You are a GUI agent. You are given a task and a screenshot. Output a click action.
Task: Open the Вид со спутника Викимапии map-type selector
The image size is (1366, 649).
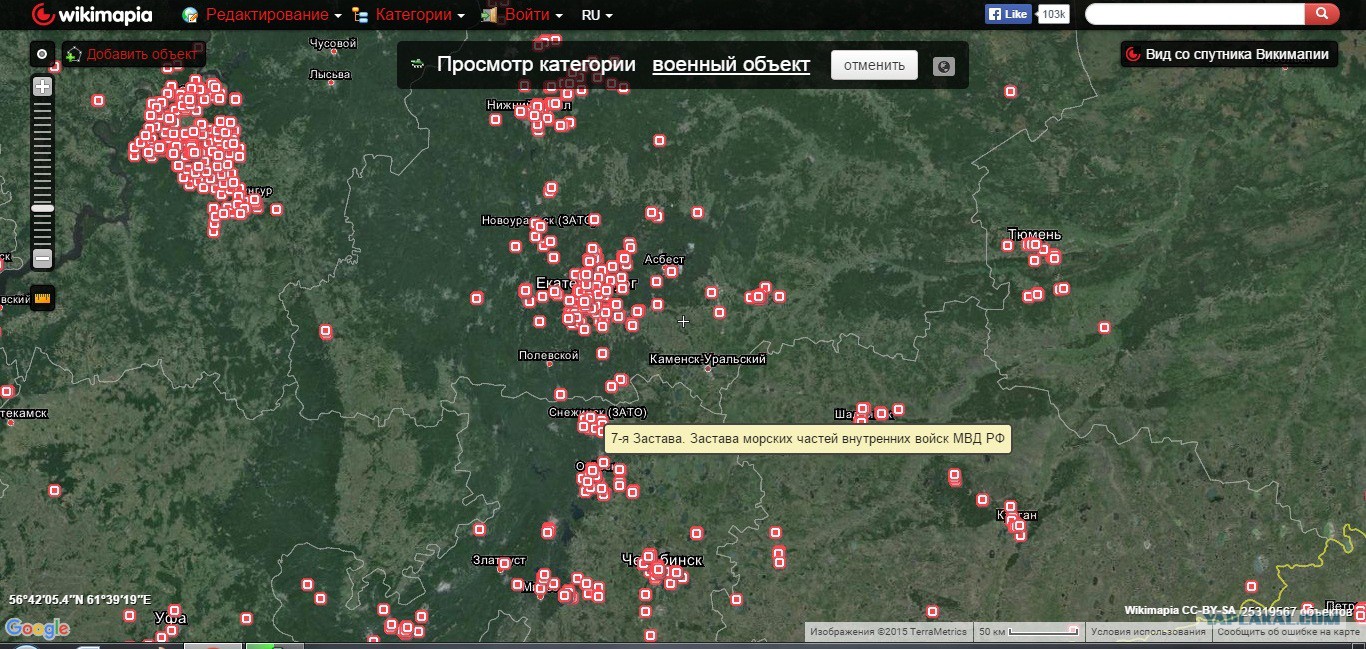1229,54
